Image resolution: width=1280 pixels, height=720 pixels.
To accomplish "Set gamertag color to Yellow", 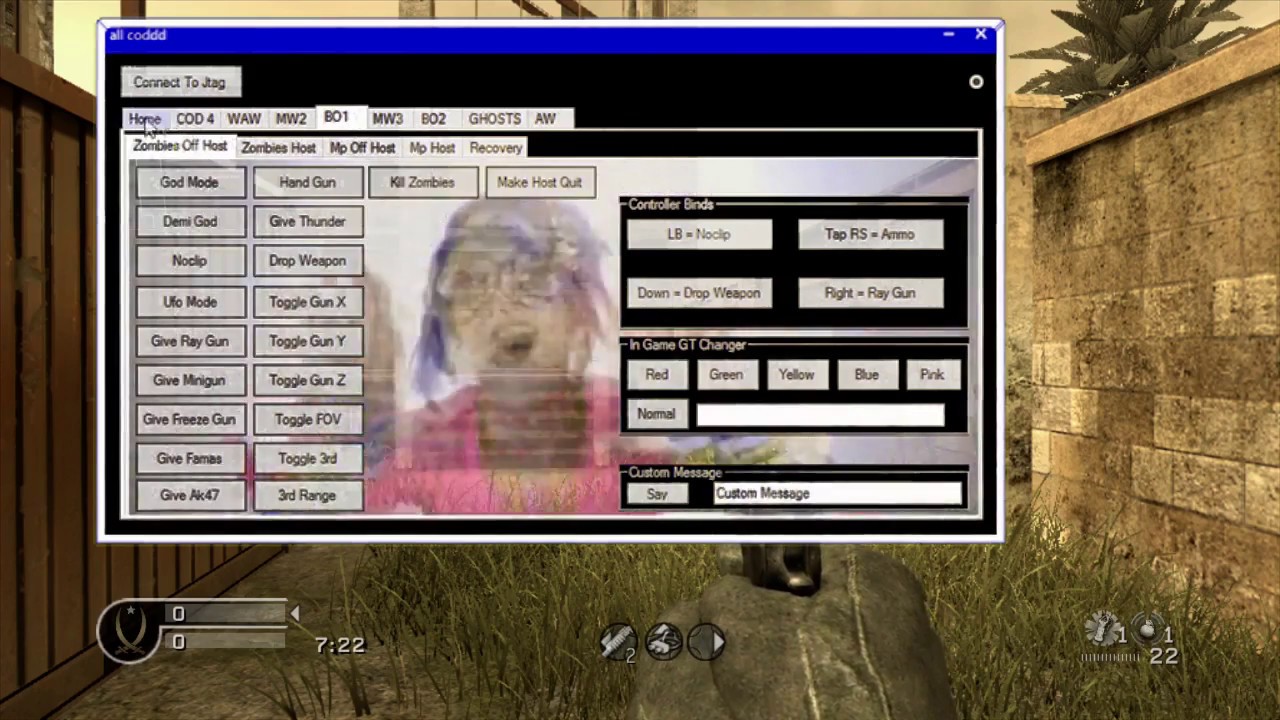I will click(797, 374).
